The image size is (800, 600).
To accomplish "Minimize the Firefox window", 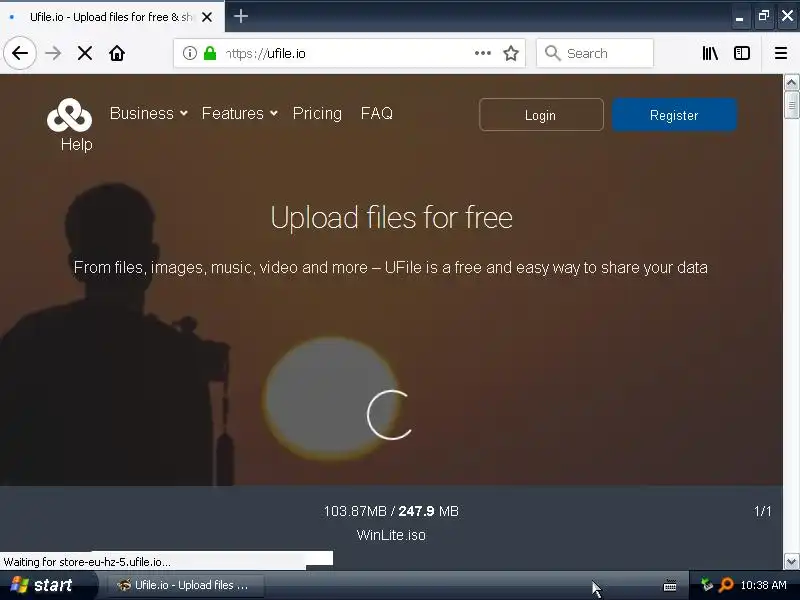I will pos(739,17).
